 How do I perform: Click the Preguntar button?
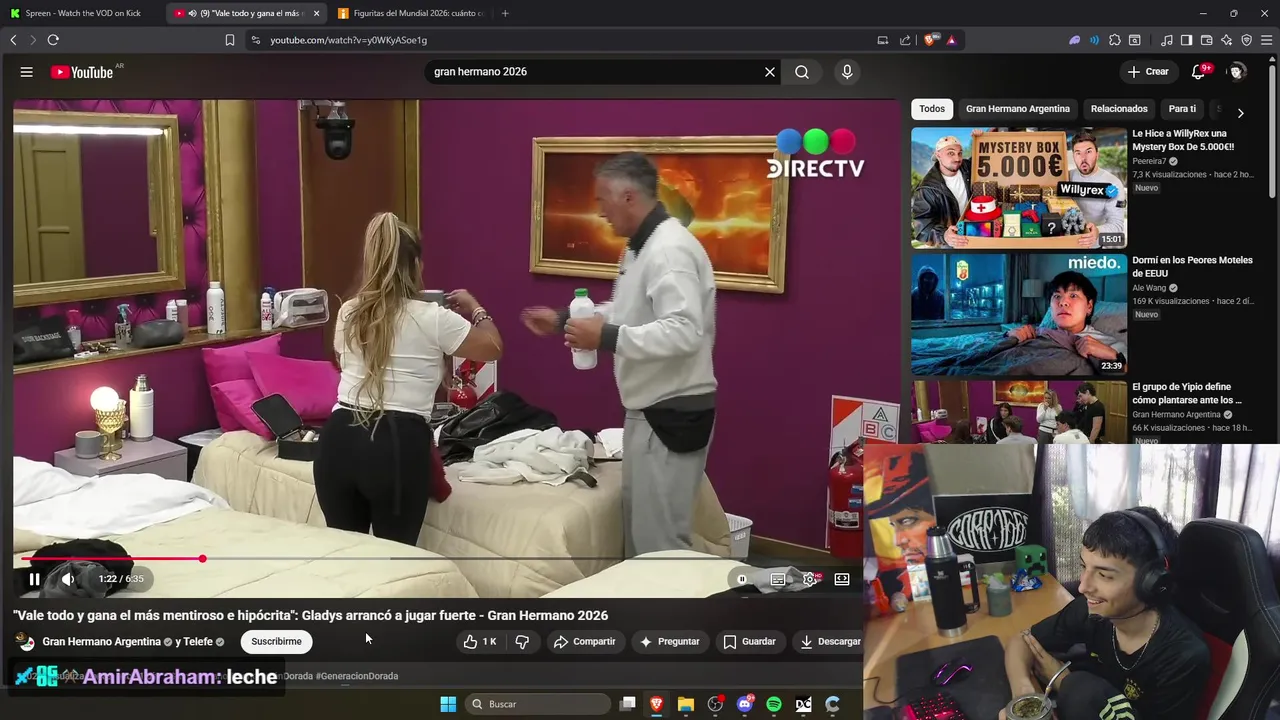click(x=669, y=642)
